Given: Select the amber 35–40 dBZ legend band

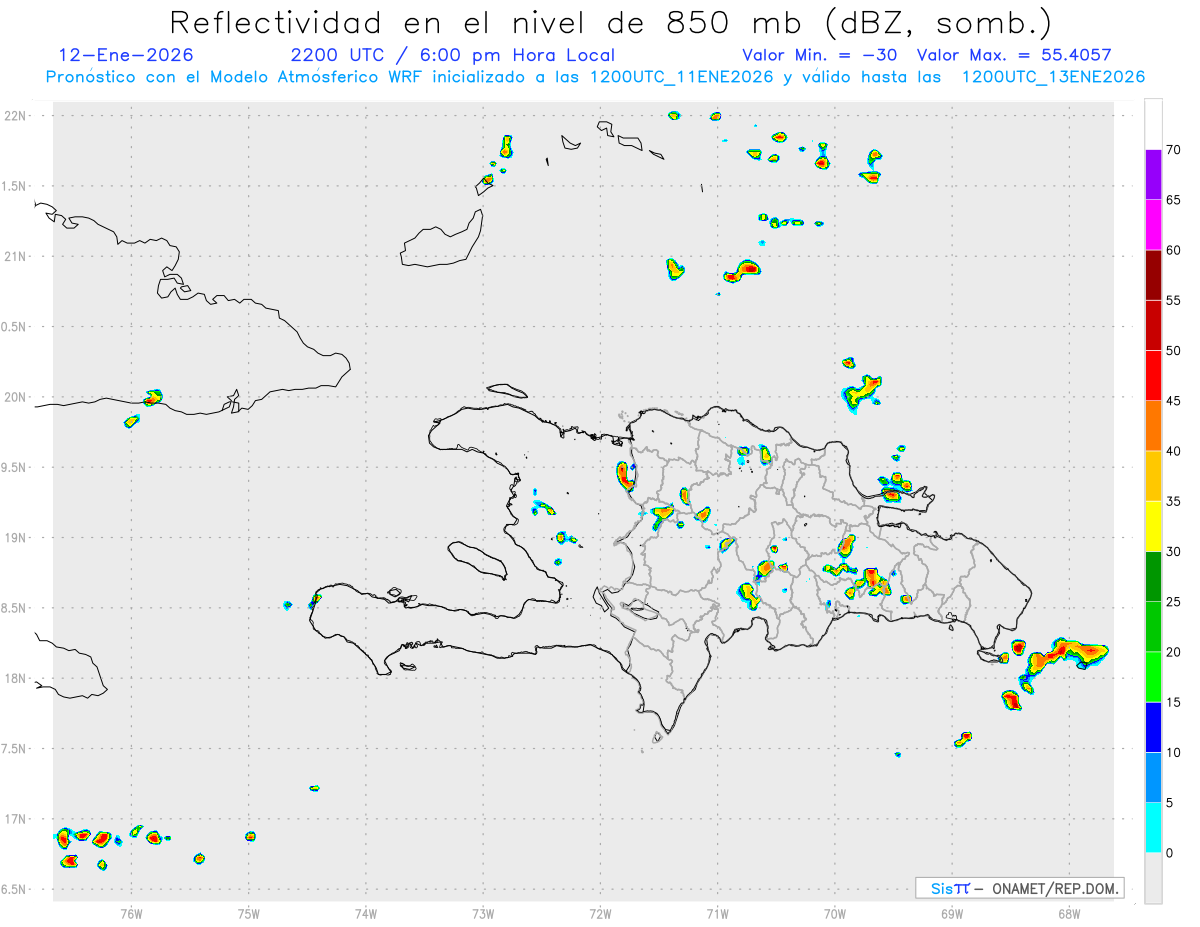Looking at the screenshot, I should (1153, 476).
